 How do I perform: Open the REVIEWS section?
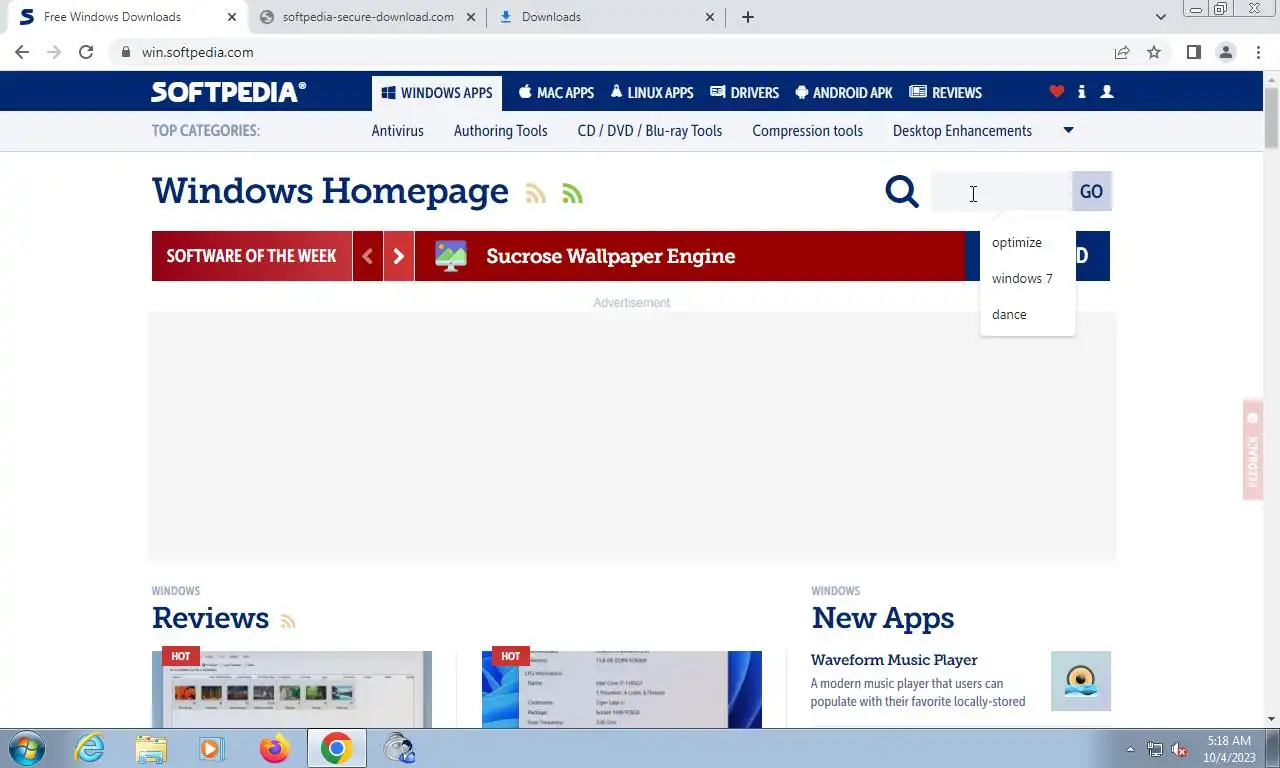946,93
